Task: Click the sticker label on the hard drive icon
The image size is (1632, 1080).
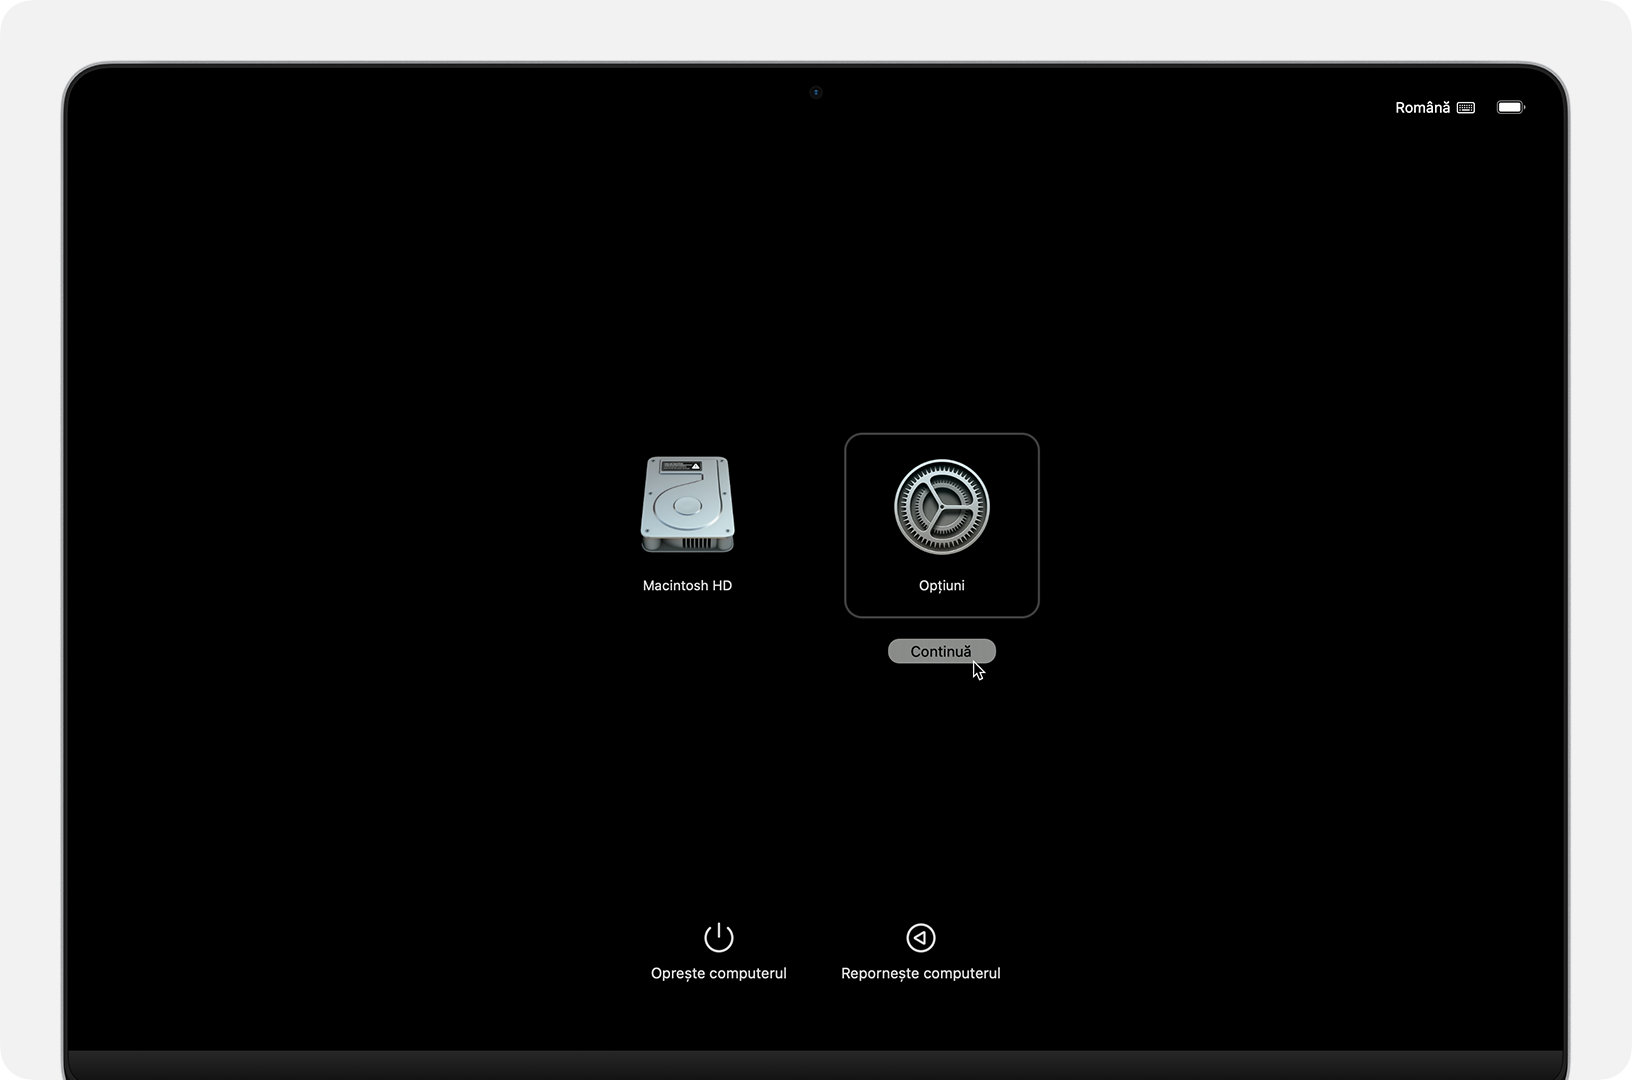Action: tap(681, 466)
